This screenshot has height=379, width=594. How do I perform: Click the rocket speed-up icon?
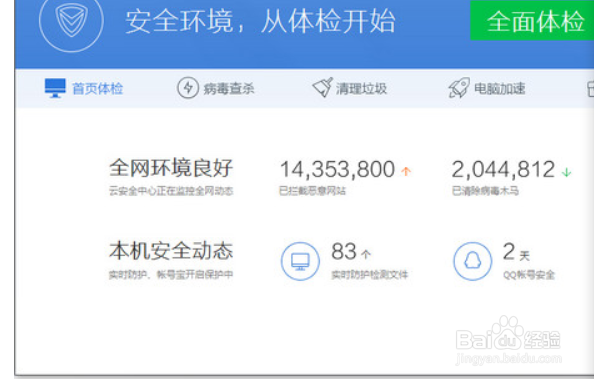(459, 88)
